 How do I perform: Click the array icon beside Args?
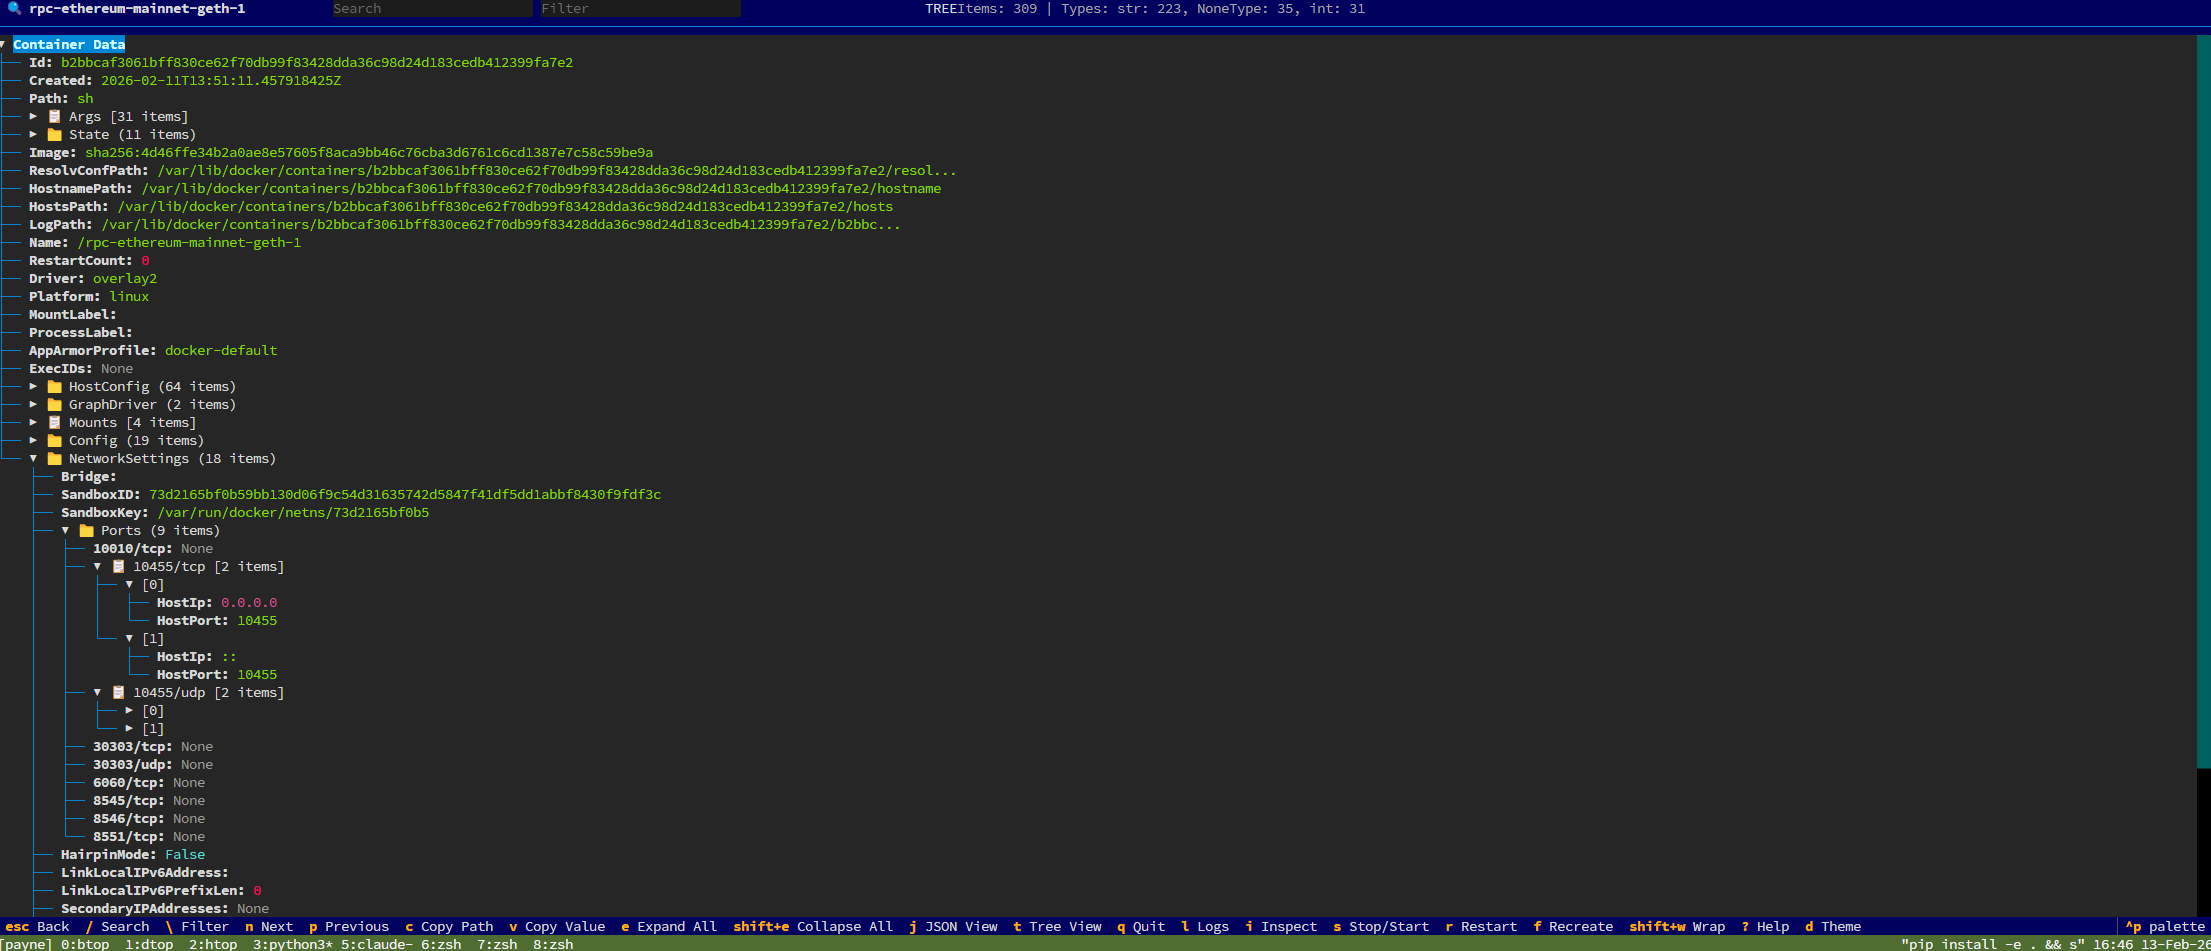pos(55,116)
